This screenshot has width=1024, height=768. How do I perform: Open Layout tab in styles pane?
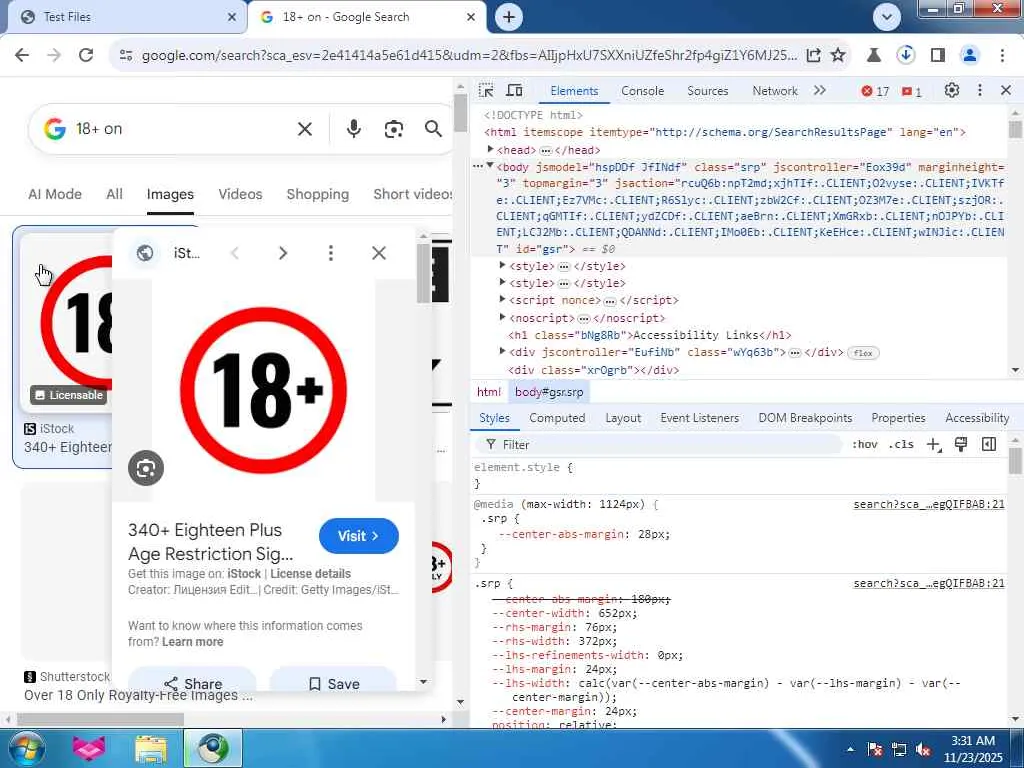[x=623, y=418]
